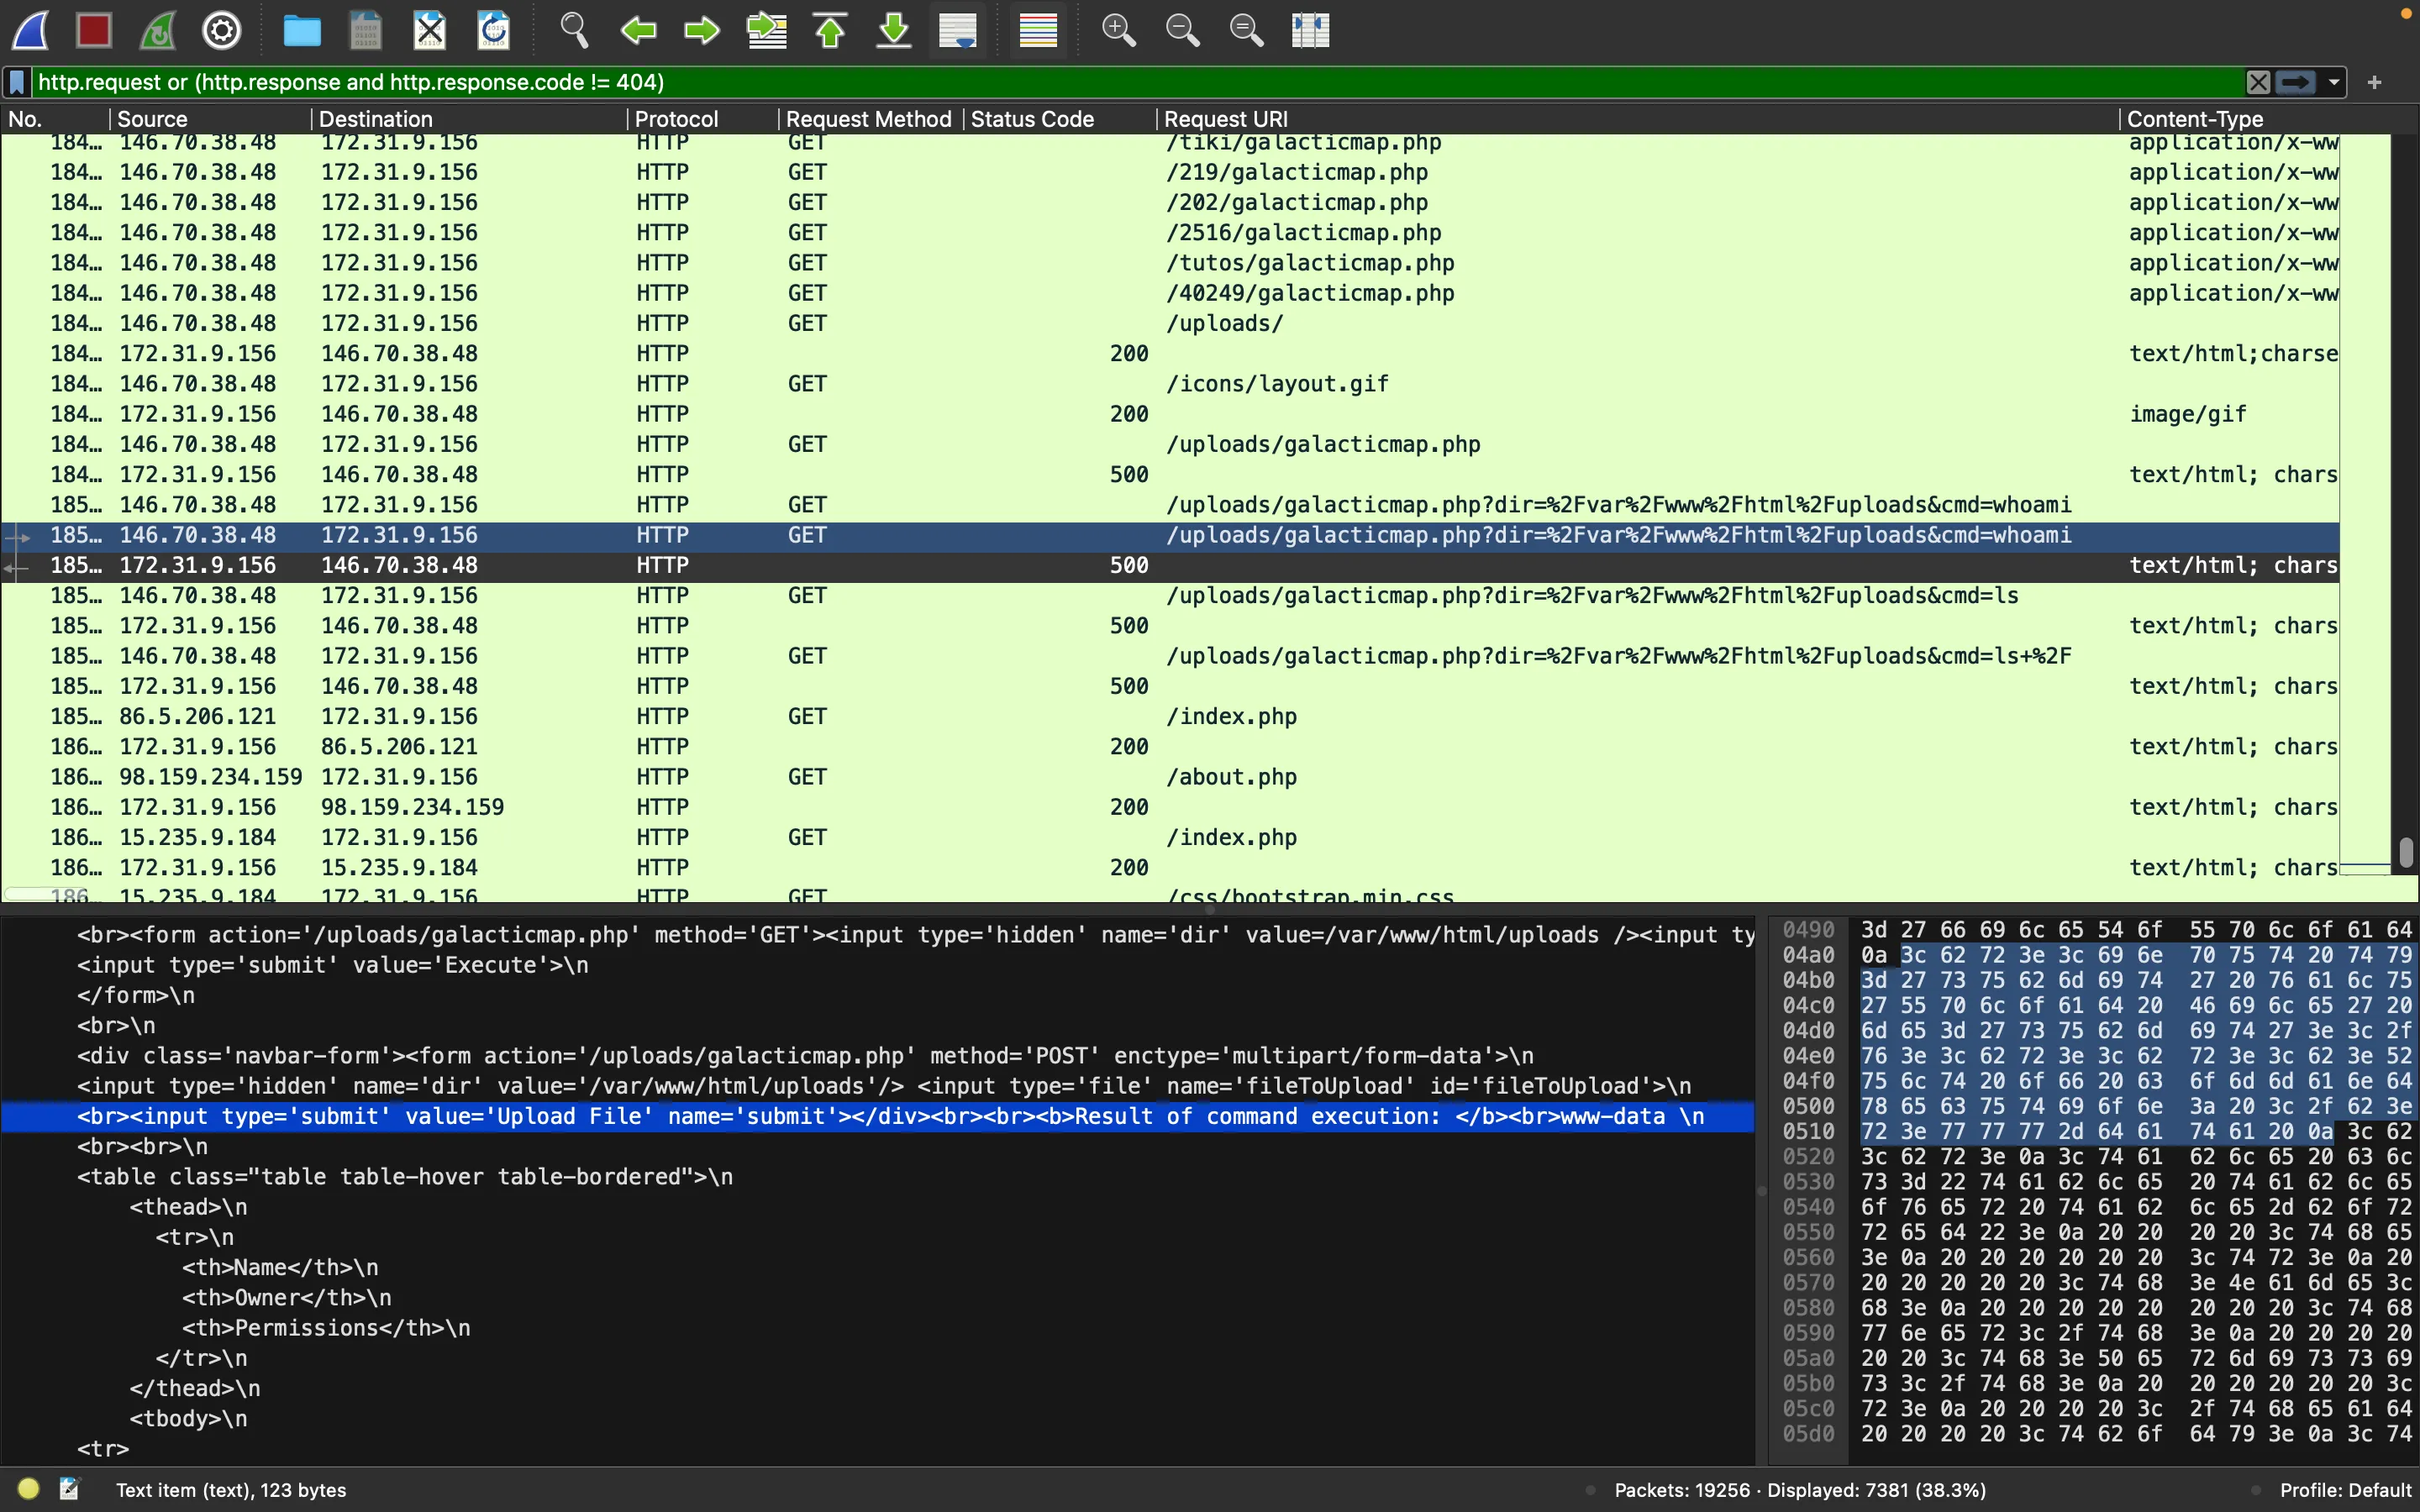This screenshot has width=2420, height=1512.
Task: Clear the display filter with the X button
Action: pyautogui.click(x=2258, y=82)
